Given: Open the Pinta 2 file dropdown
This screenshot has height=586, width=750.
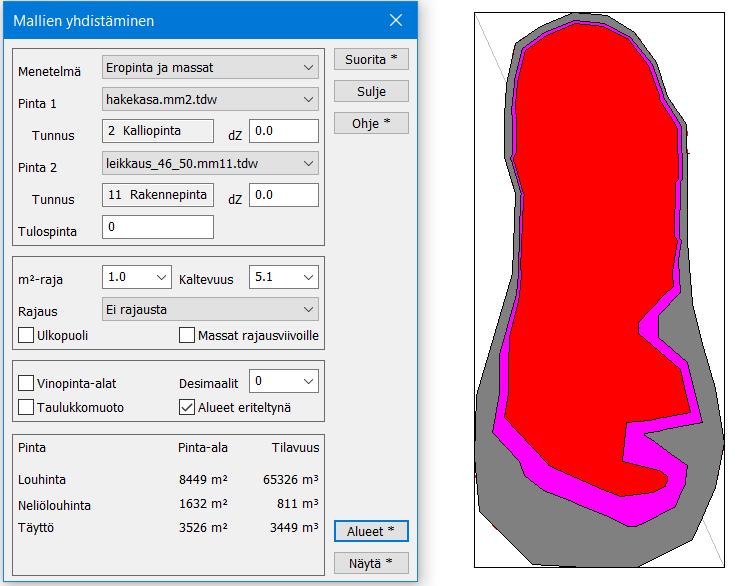Looking at the screenshot, I should [x=210, y=164].
